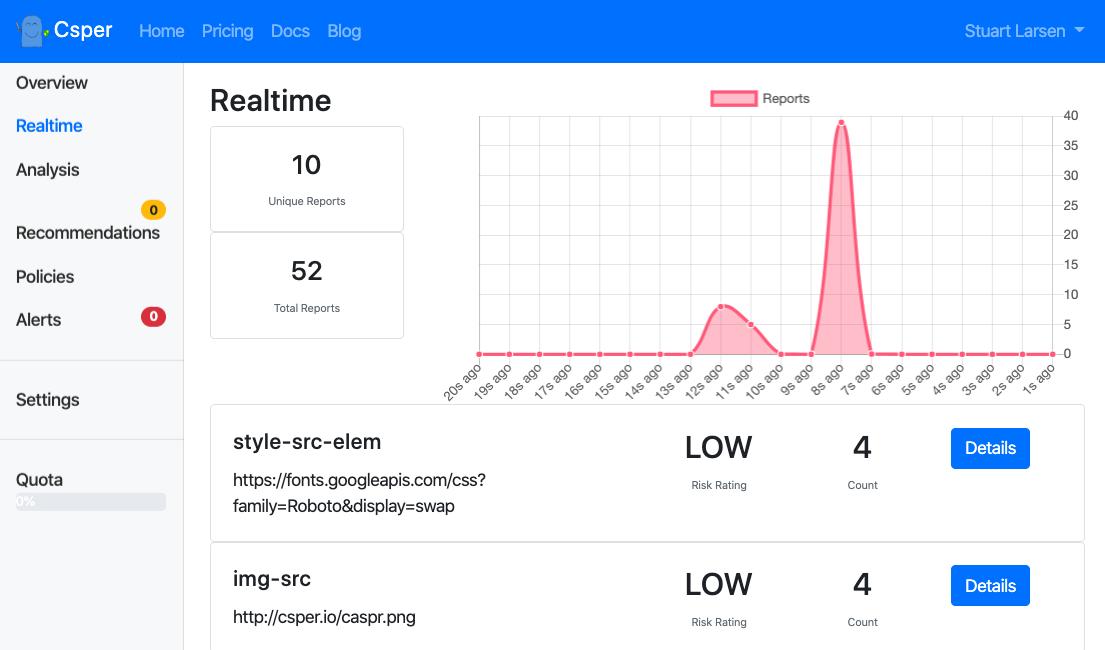Click the style-src-elem heading

pos(307,442)
